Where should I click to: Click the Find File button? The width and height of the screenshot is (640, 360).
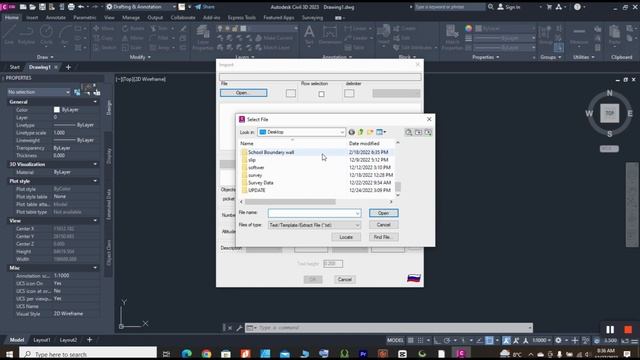coord(383,237)
